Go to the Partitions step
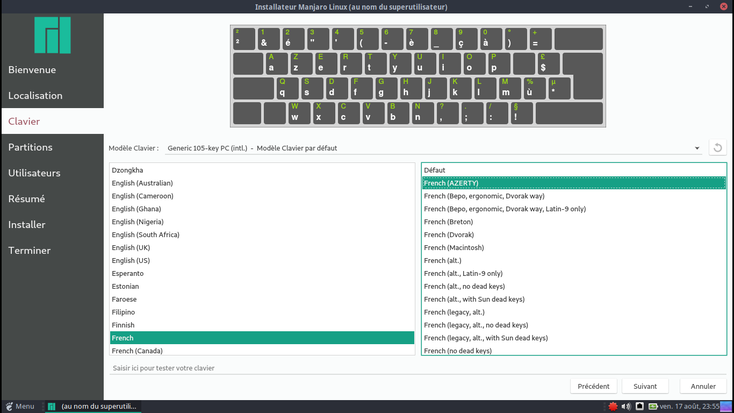This screenshot has height=413, width=734. click(52, 147)
